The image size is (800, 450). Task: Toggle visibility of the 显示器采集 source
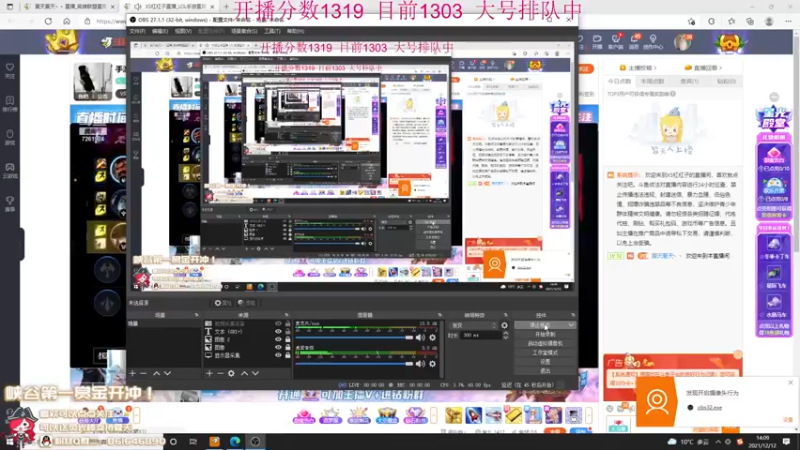click(278, 355)
